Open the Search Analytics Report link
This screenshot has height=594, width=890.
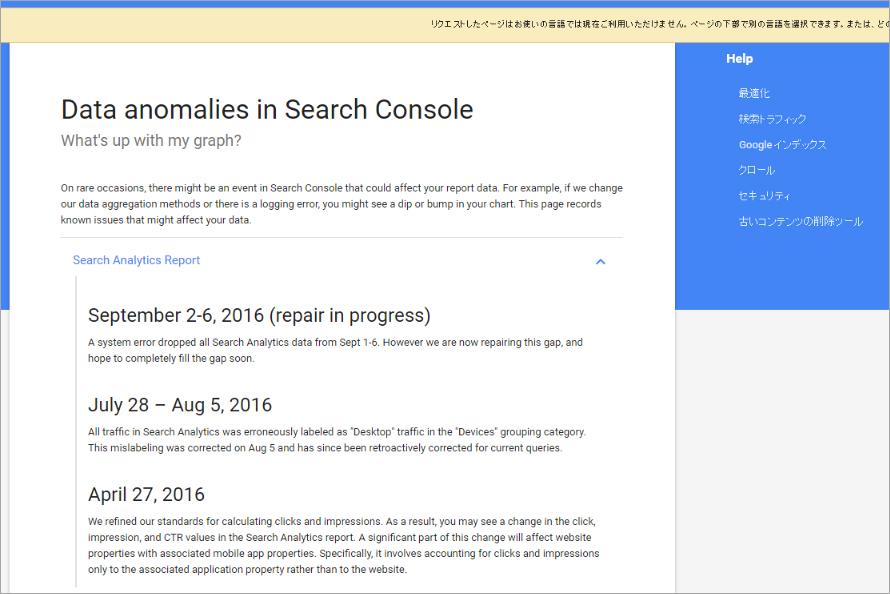(136, 260)
